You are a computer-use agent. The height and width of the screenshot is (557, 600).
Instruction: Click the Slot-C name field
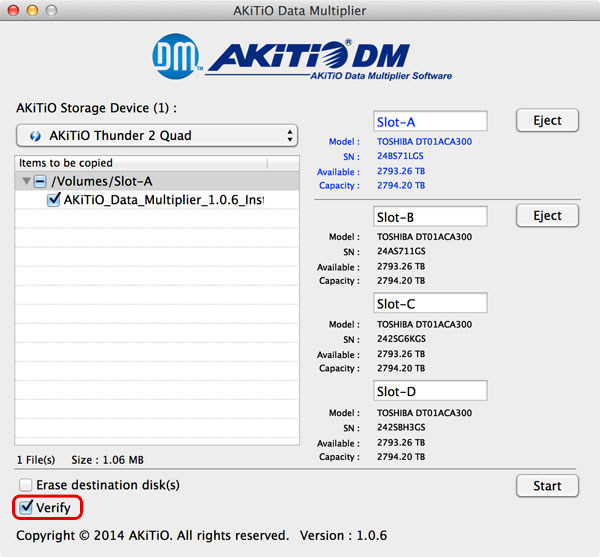coord(429,303)
